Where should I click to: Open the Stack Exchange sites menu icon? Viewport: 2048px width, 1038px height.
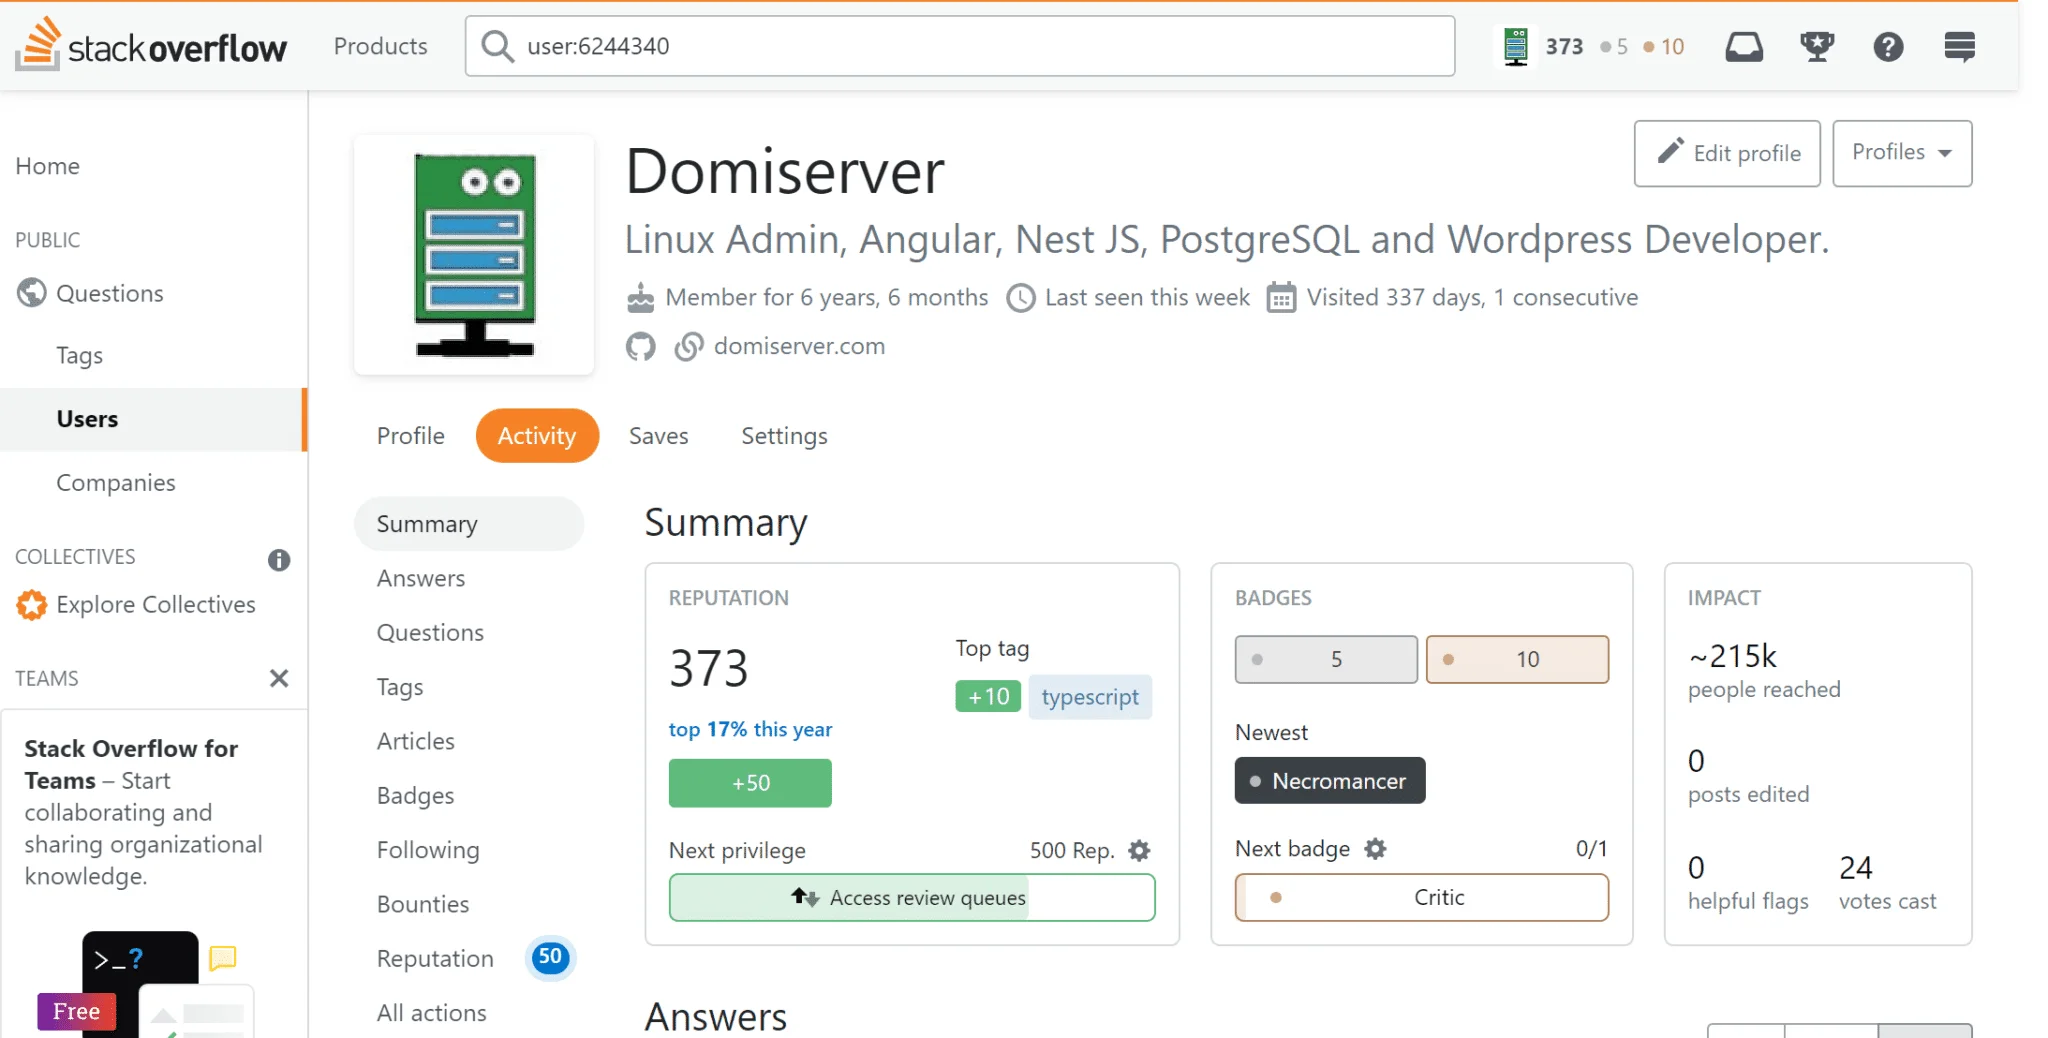(x=1959, y=47)
